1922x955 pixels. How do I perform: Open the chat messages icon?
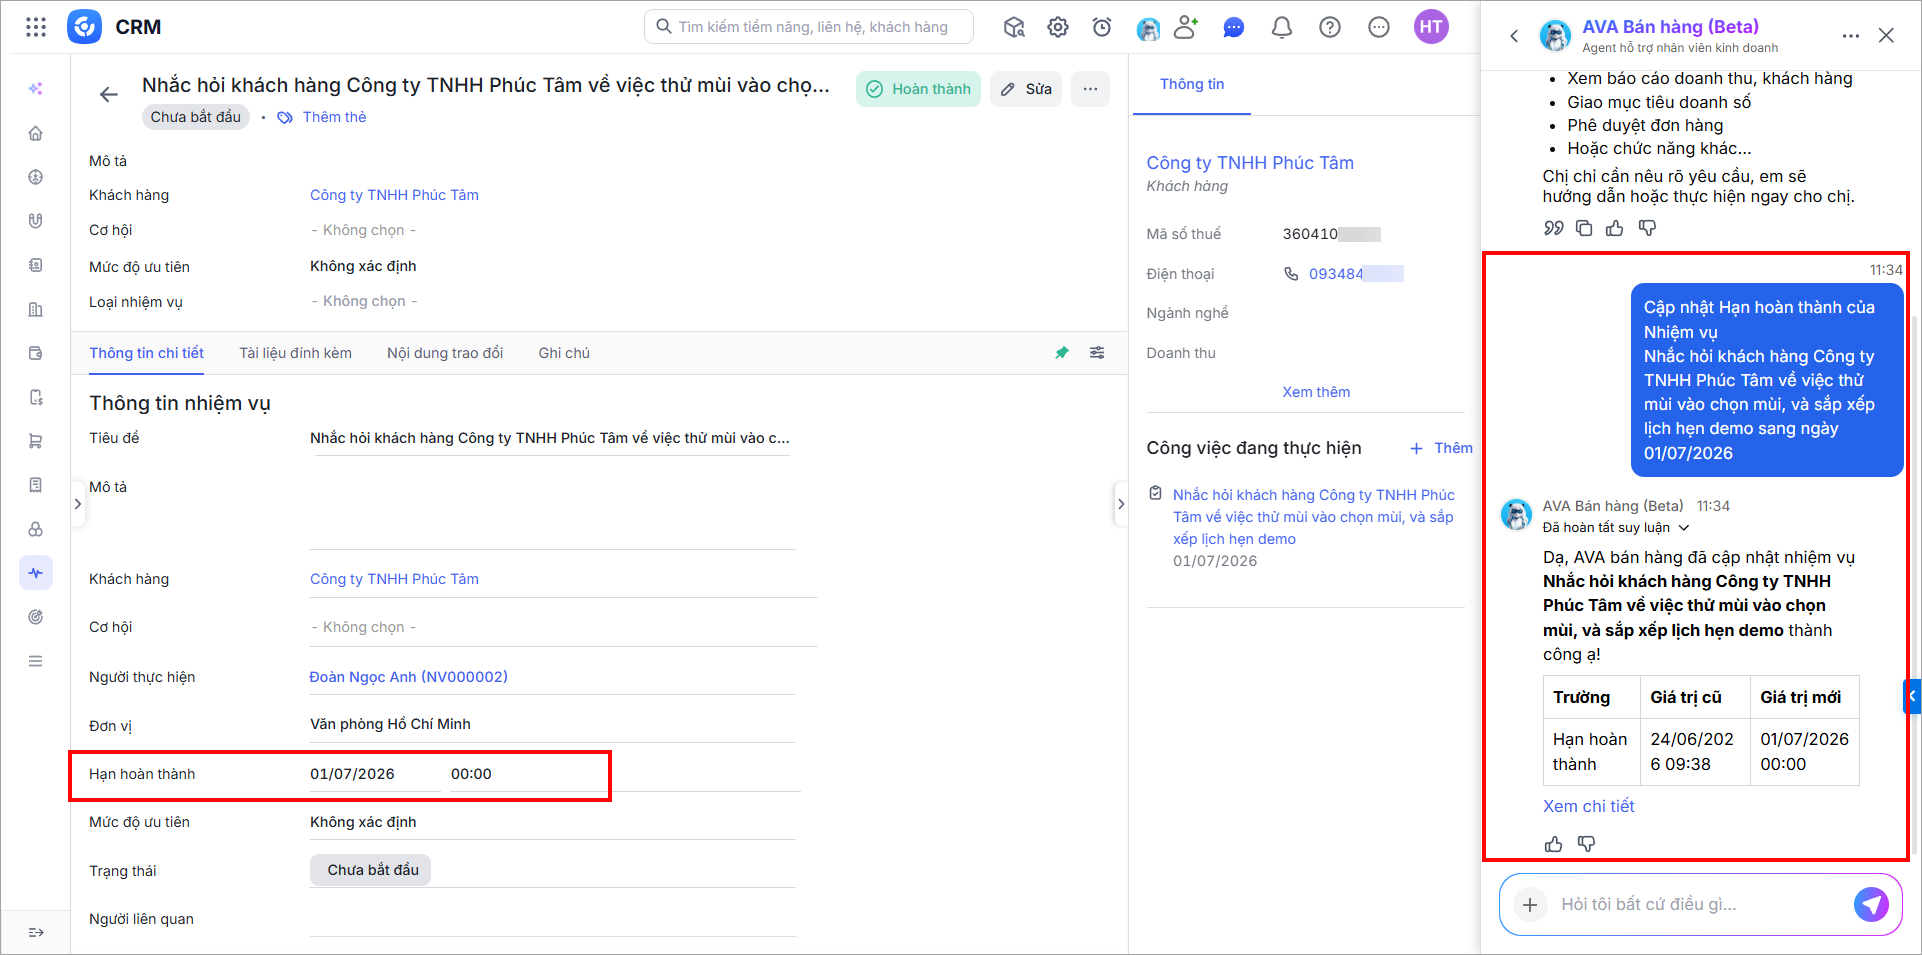tap(1234, 27)
